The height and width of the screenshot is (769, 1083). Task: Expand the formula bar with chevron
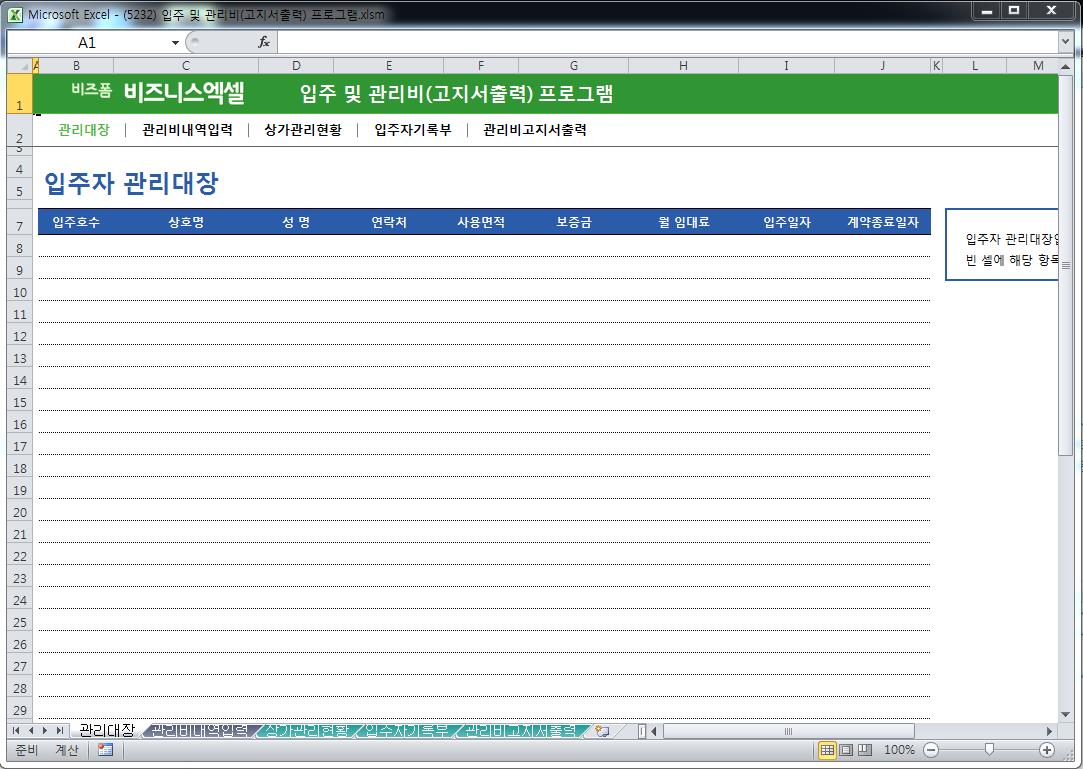1065,43
